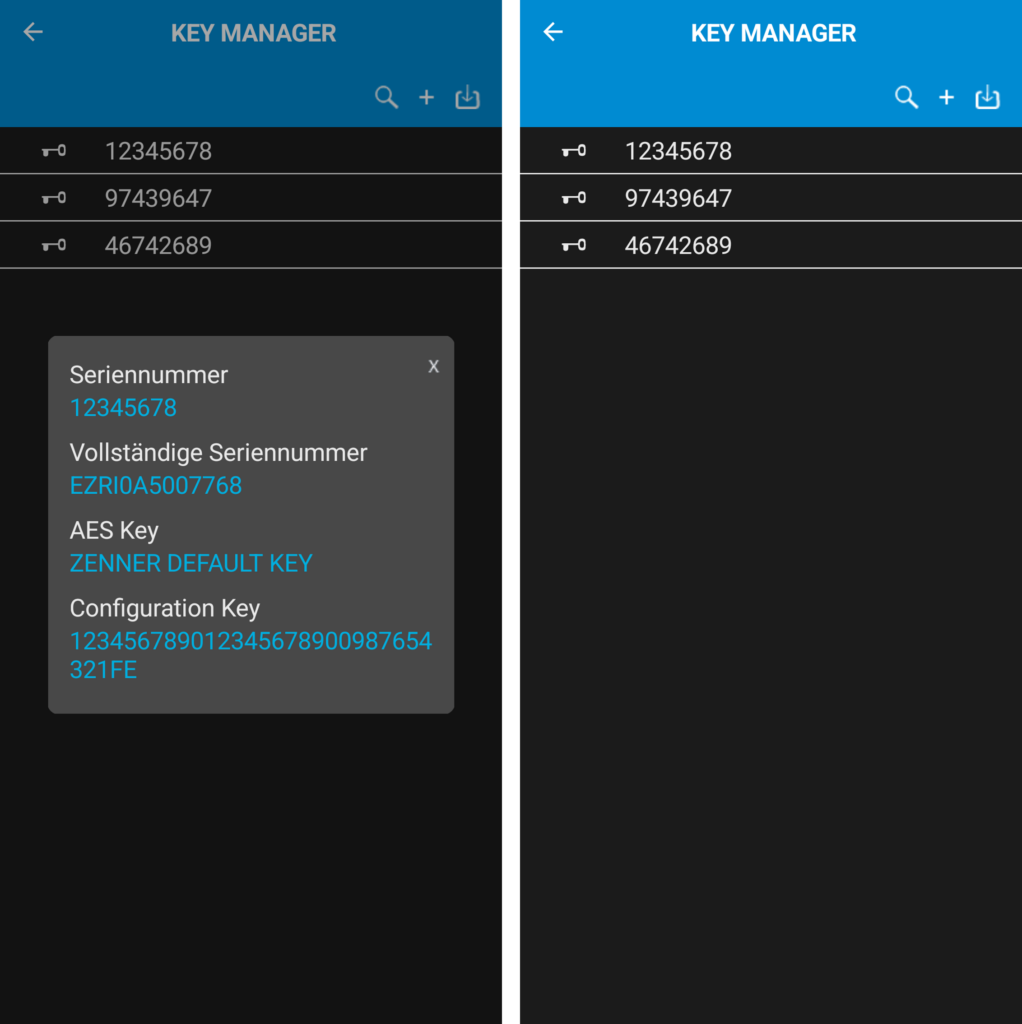Tap the KEY MANAGER title bar
The height and width of the screenshot is (1024, 1022).
coord(252,32)
